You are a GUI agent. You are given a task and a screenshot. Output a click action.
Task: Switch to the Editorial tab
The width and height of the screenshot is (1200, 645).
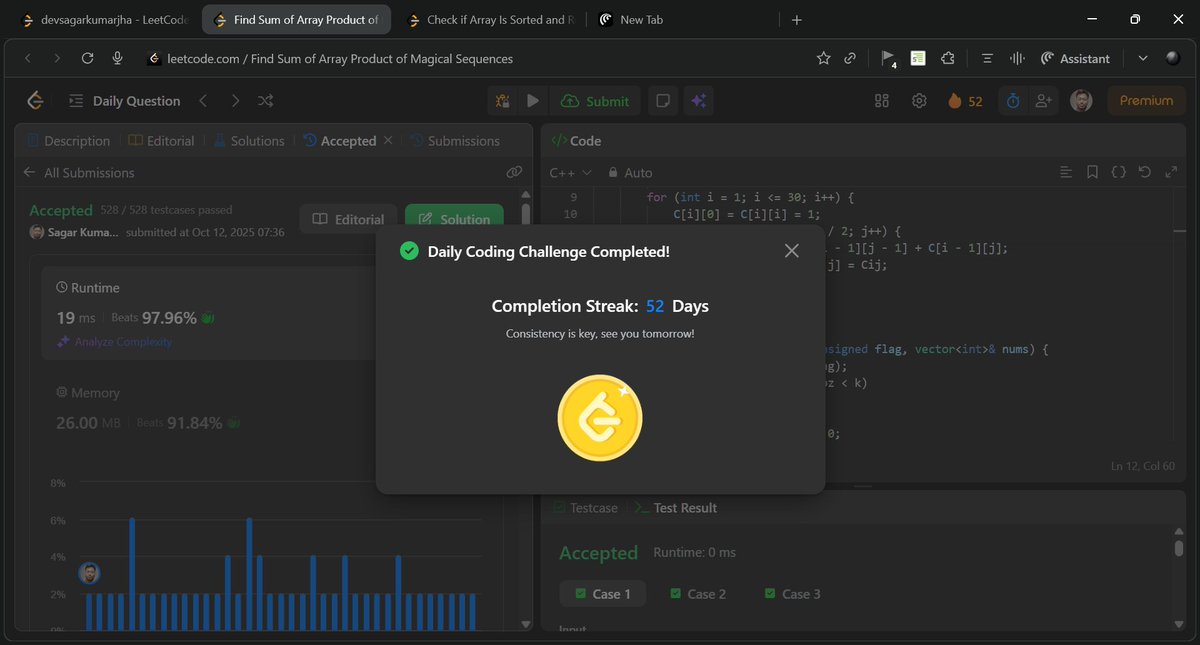point(161,141)
